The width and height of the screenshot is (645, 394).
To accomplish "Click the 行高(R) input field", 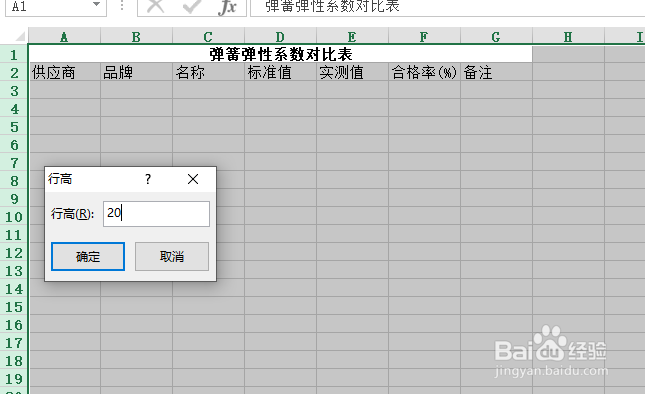I will [156, 213].
